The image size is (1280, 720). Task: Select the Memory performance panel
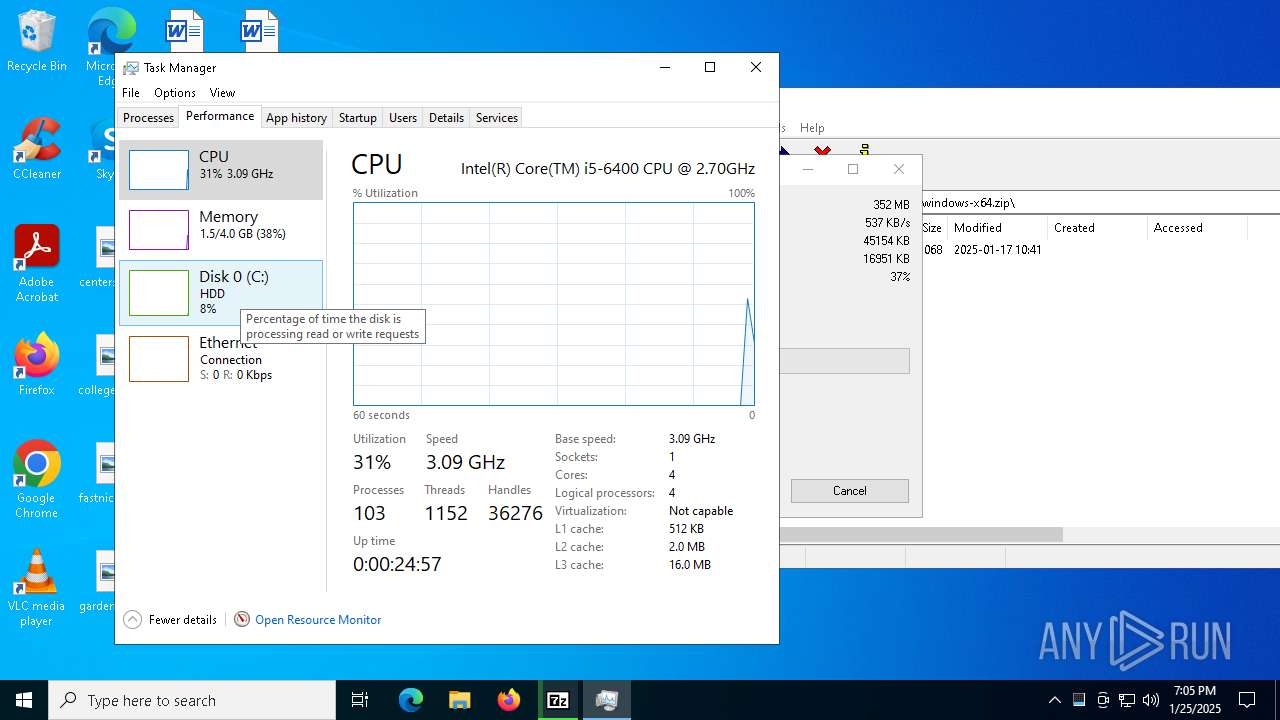point(221,230)
